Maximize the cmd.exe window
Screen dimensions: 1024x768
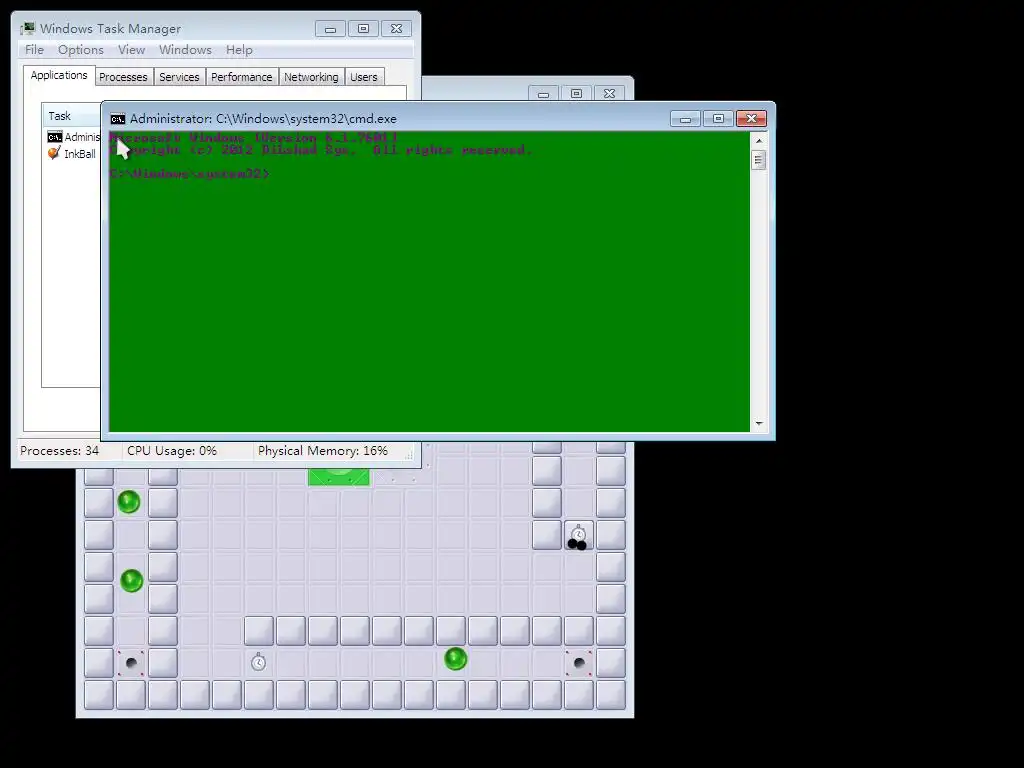click(x=718, y=119)
